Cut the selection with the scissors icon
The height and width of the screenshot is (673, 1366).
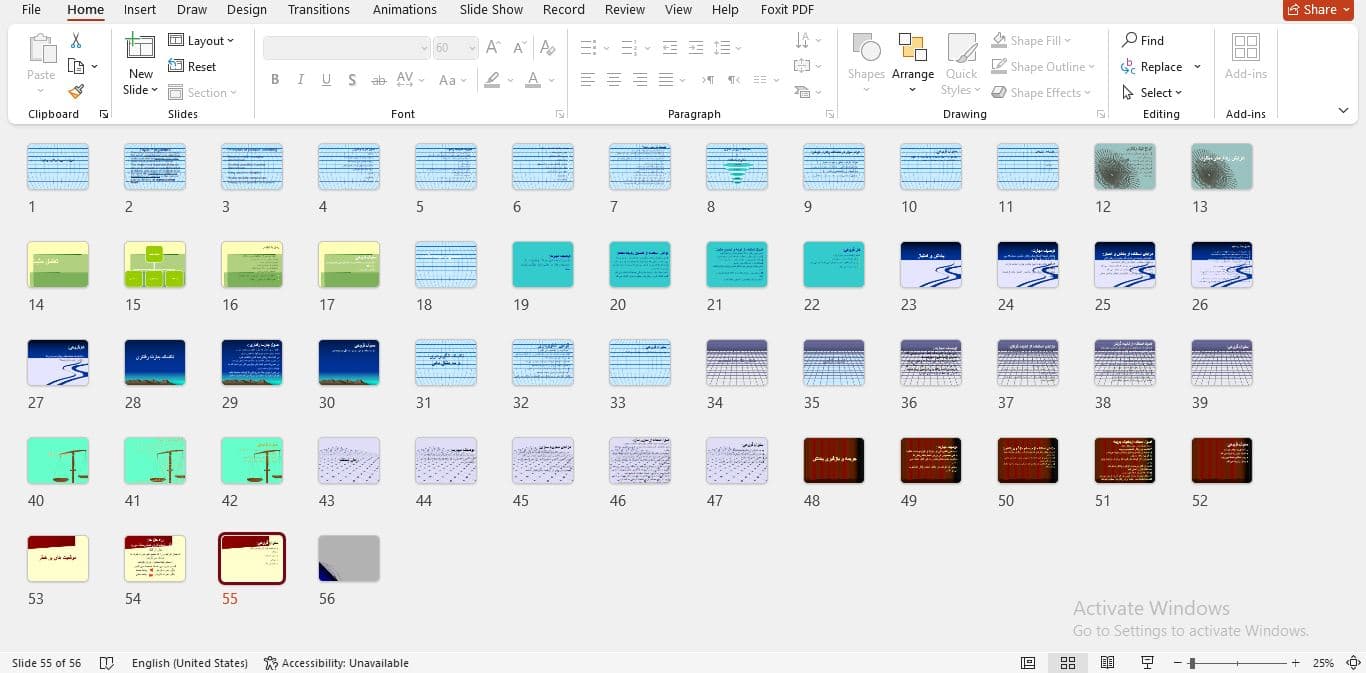pos(76,41)
